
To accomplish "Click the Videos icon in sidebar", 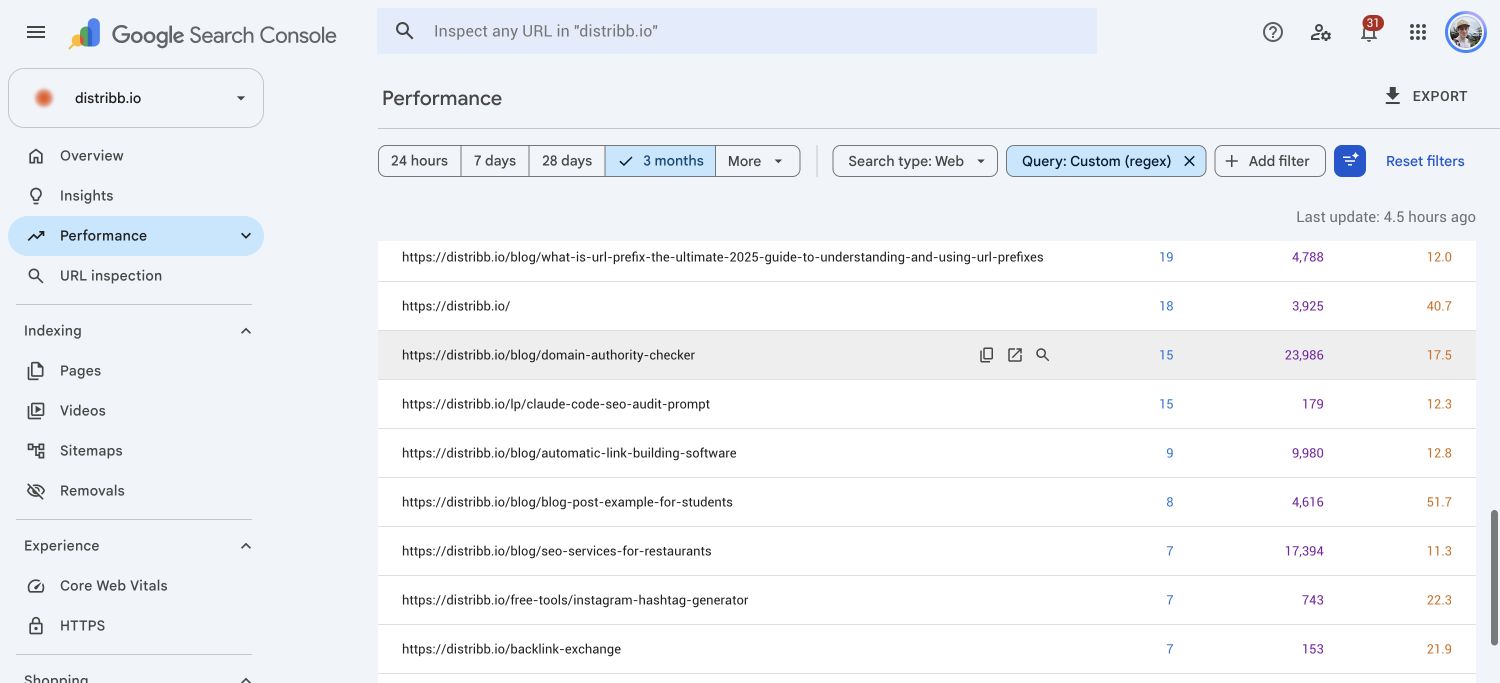I will 36,411.
